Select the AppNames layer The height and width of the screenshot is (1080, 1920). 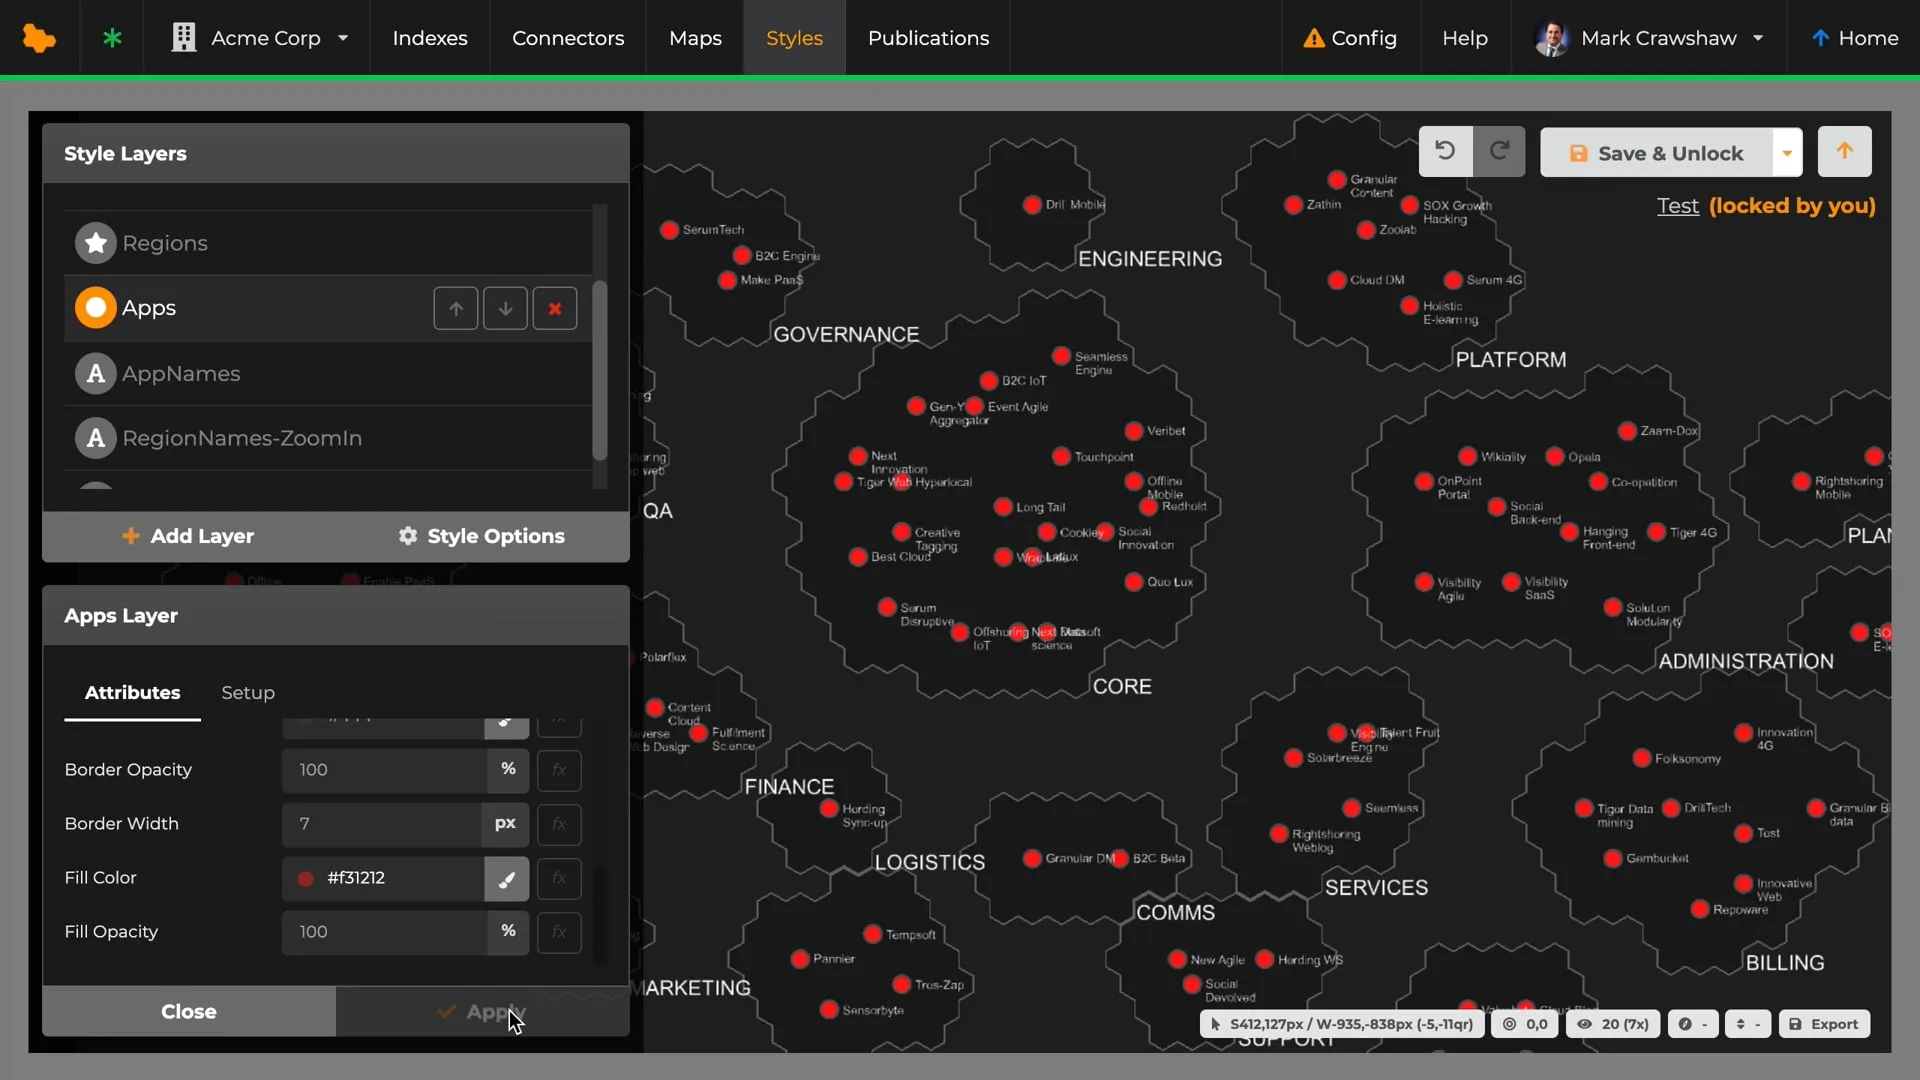tap(327, 373)
